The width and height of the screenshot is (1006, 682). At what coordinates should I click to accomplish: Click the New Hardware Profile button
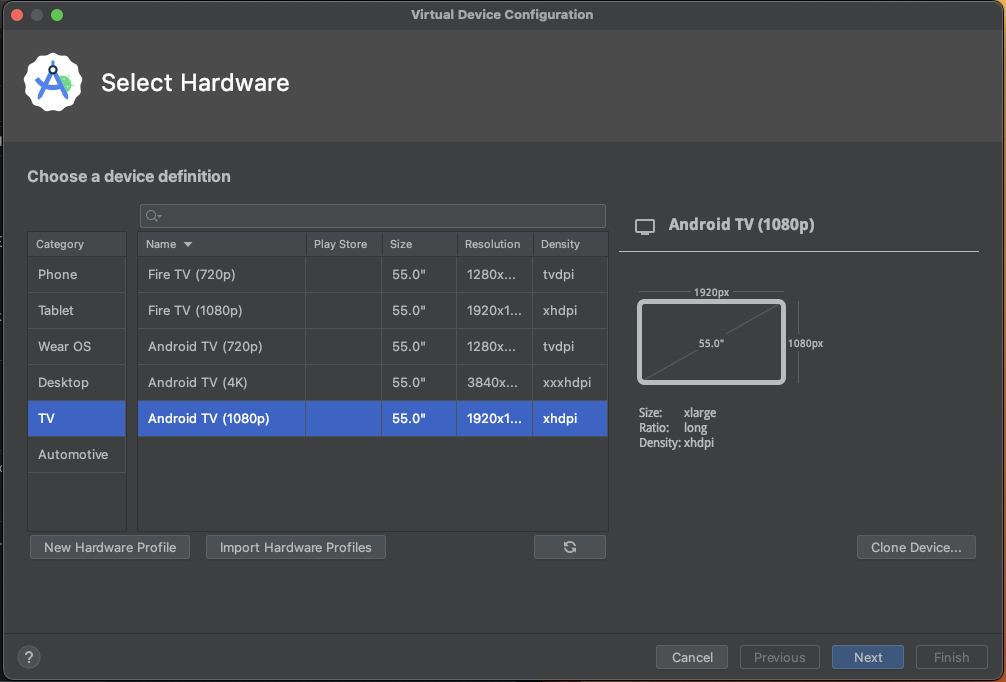pos(110,547)
